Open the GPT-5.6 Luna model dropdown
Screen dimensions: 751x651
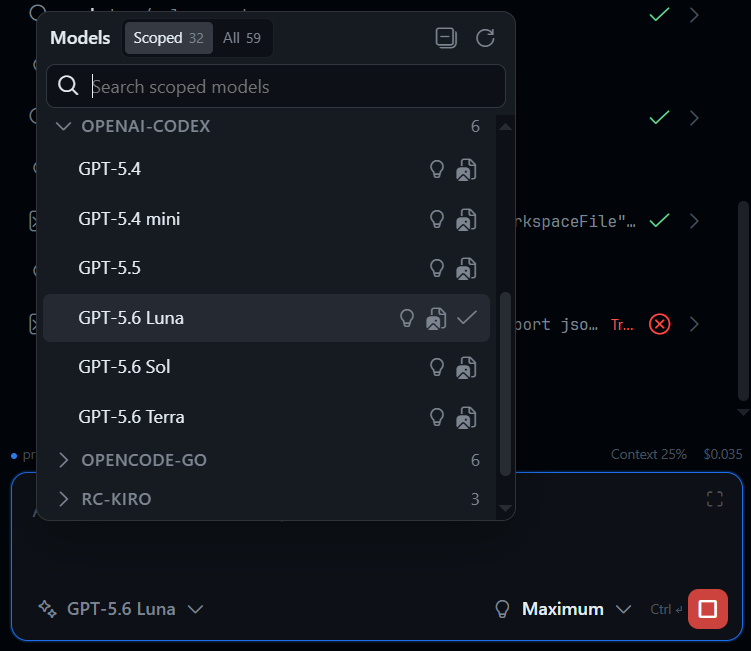[121, 609]
